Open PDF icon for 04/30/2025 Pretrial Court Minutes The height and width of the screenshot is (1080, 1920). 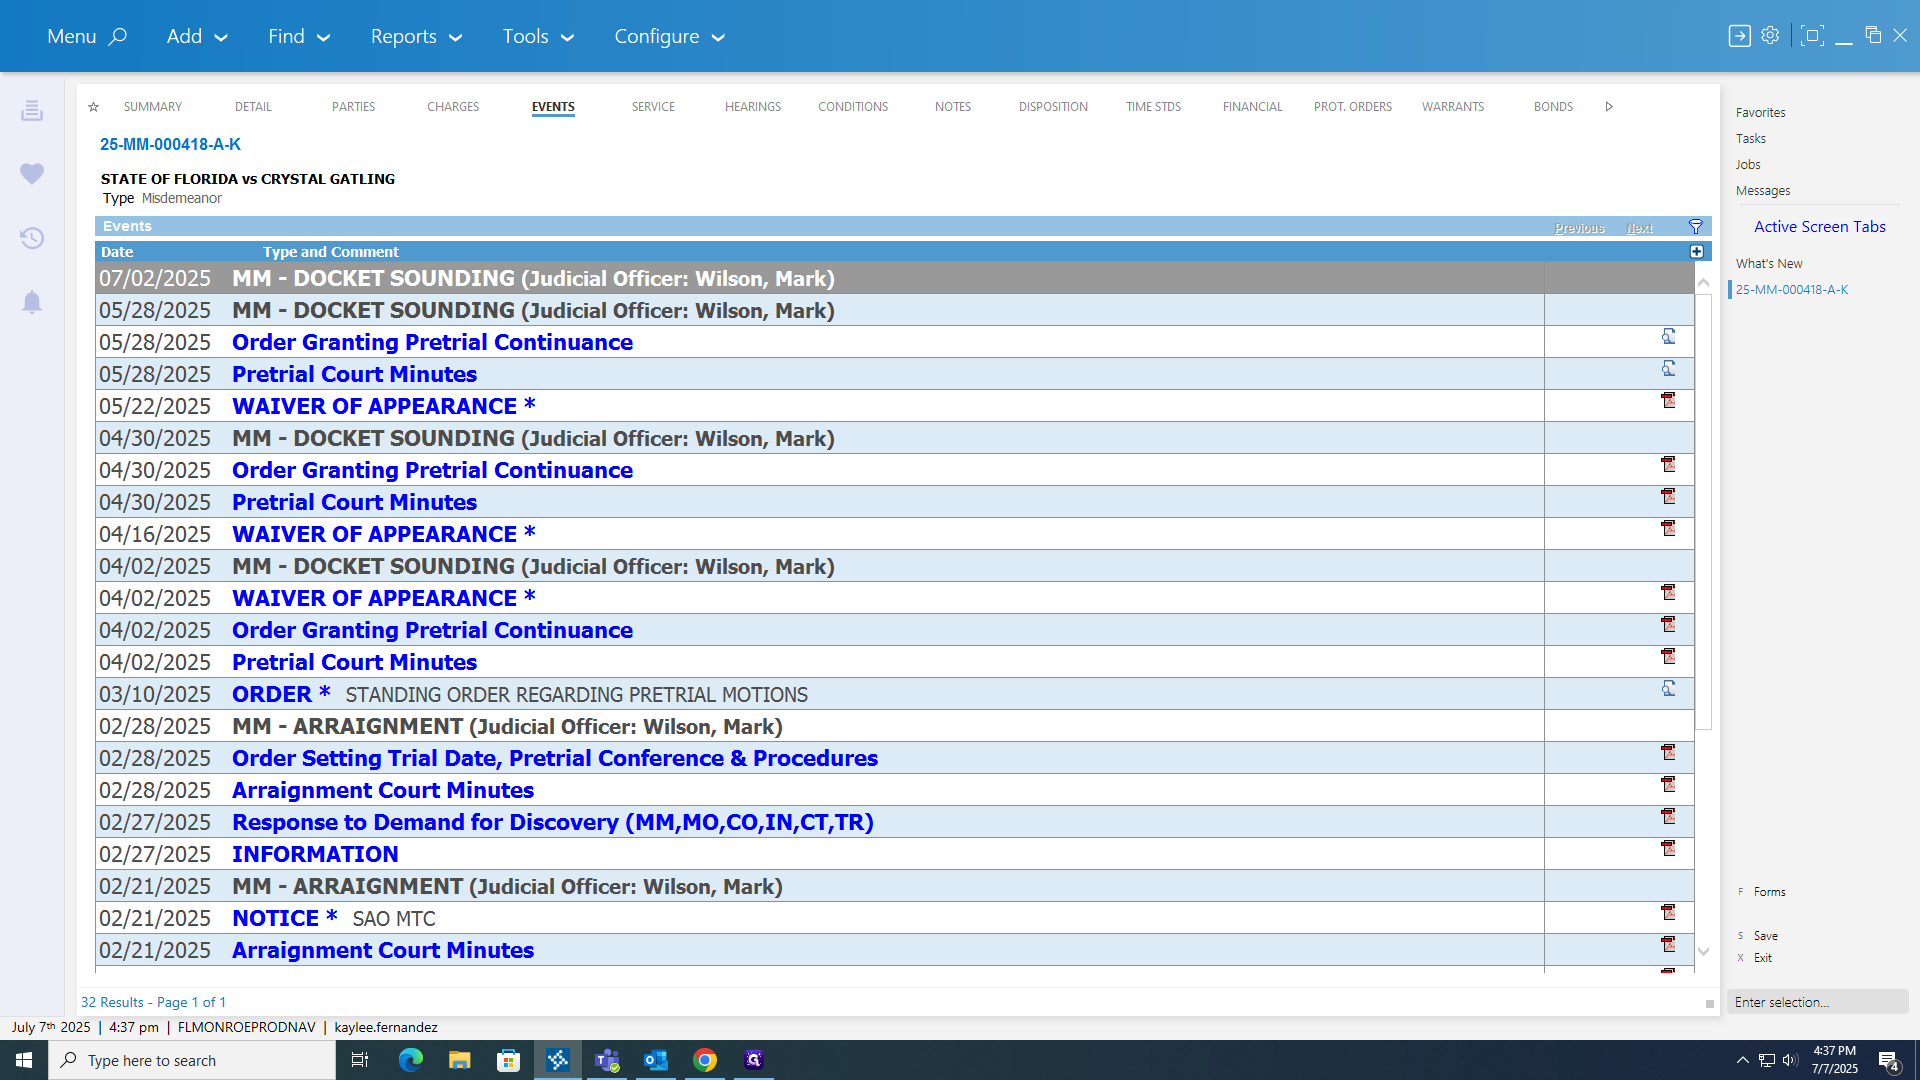(1668, 496)
